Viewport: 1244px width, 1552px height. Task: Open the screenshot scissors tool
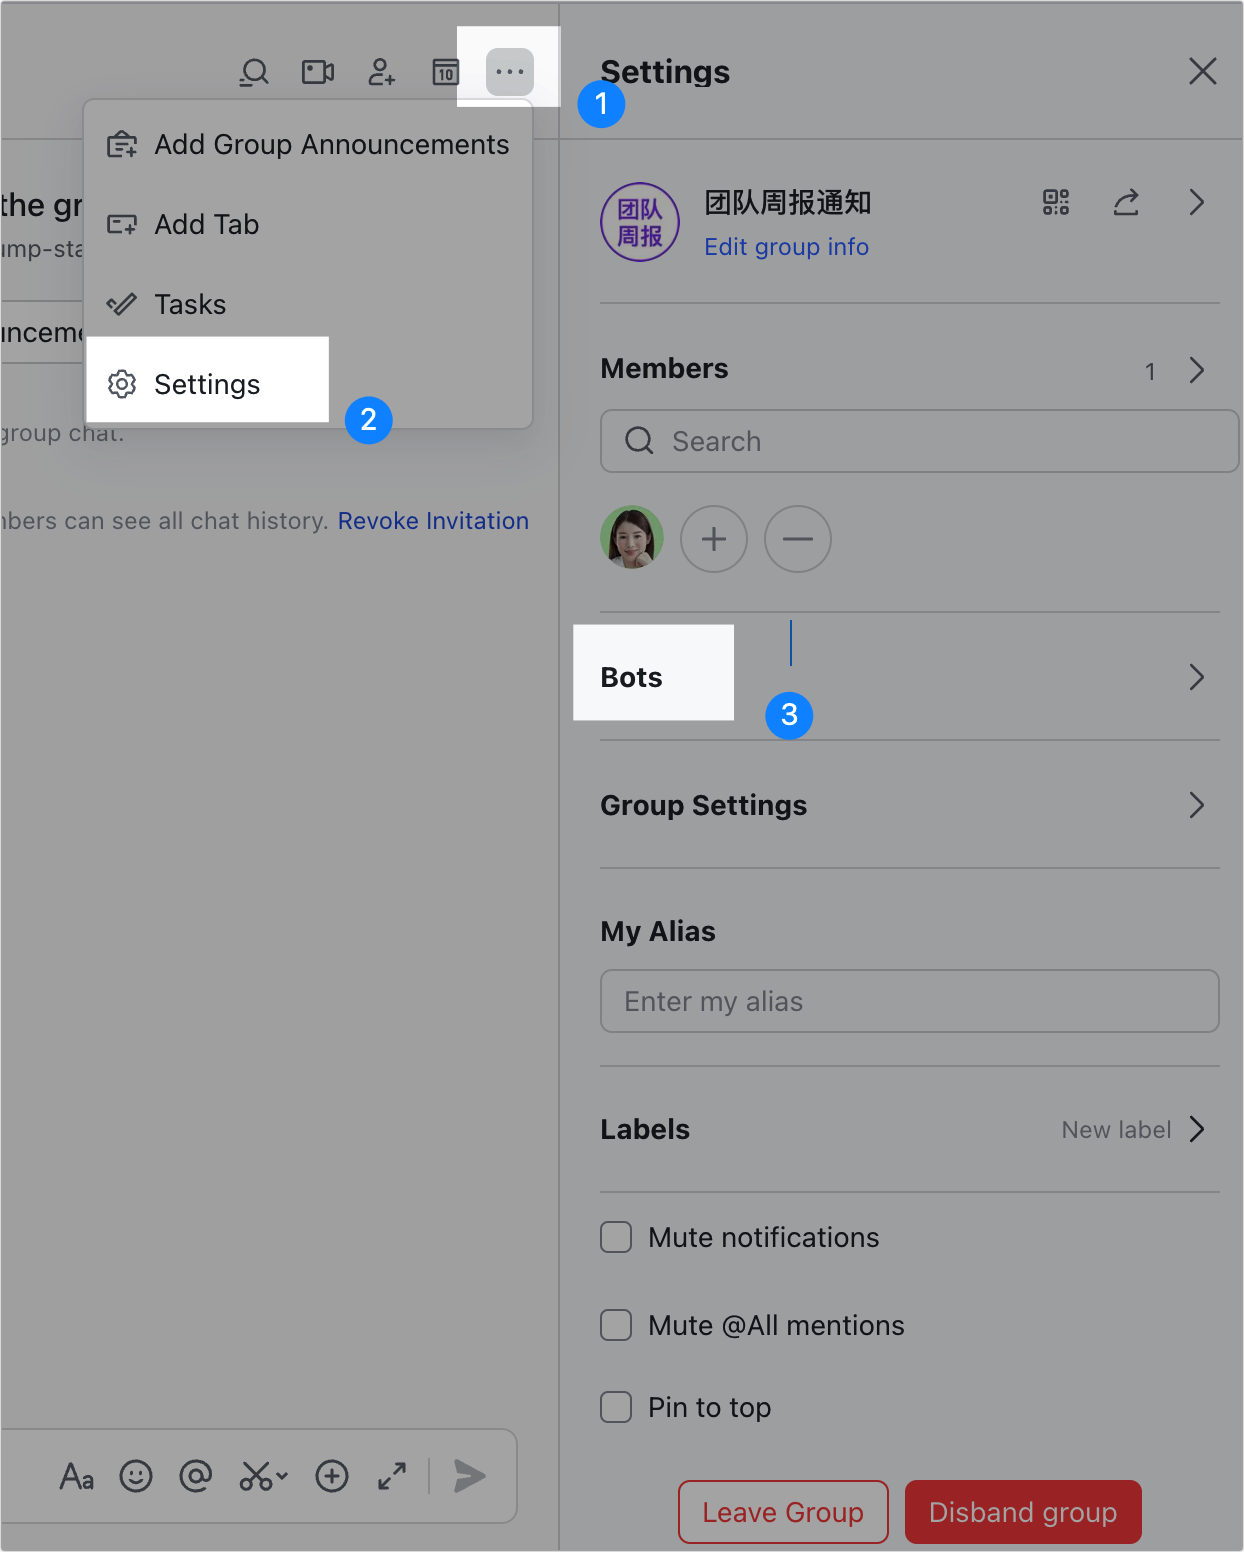(263, 1476)
